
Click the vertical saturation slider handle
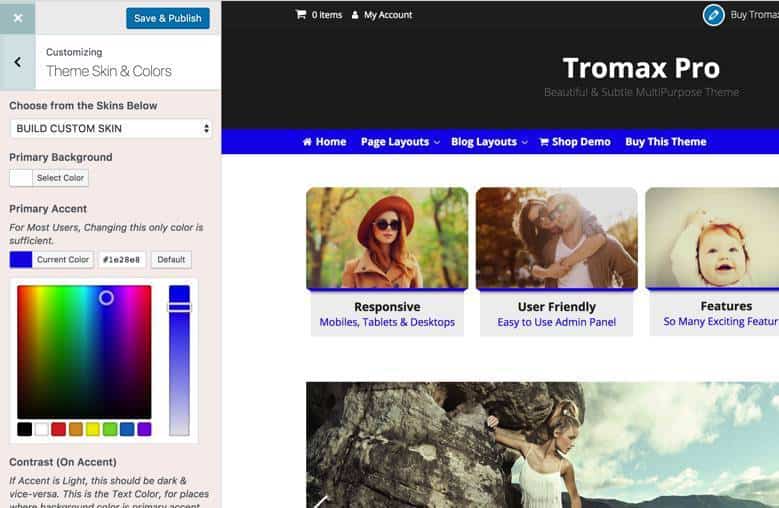tap(179, 307)
